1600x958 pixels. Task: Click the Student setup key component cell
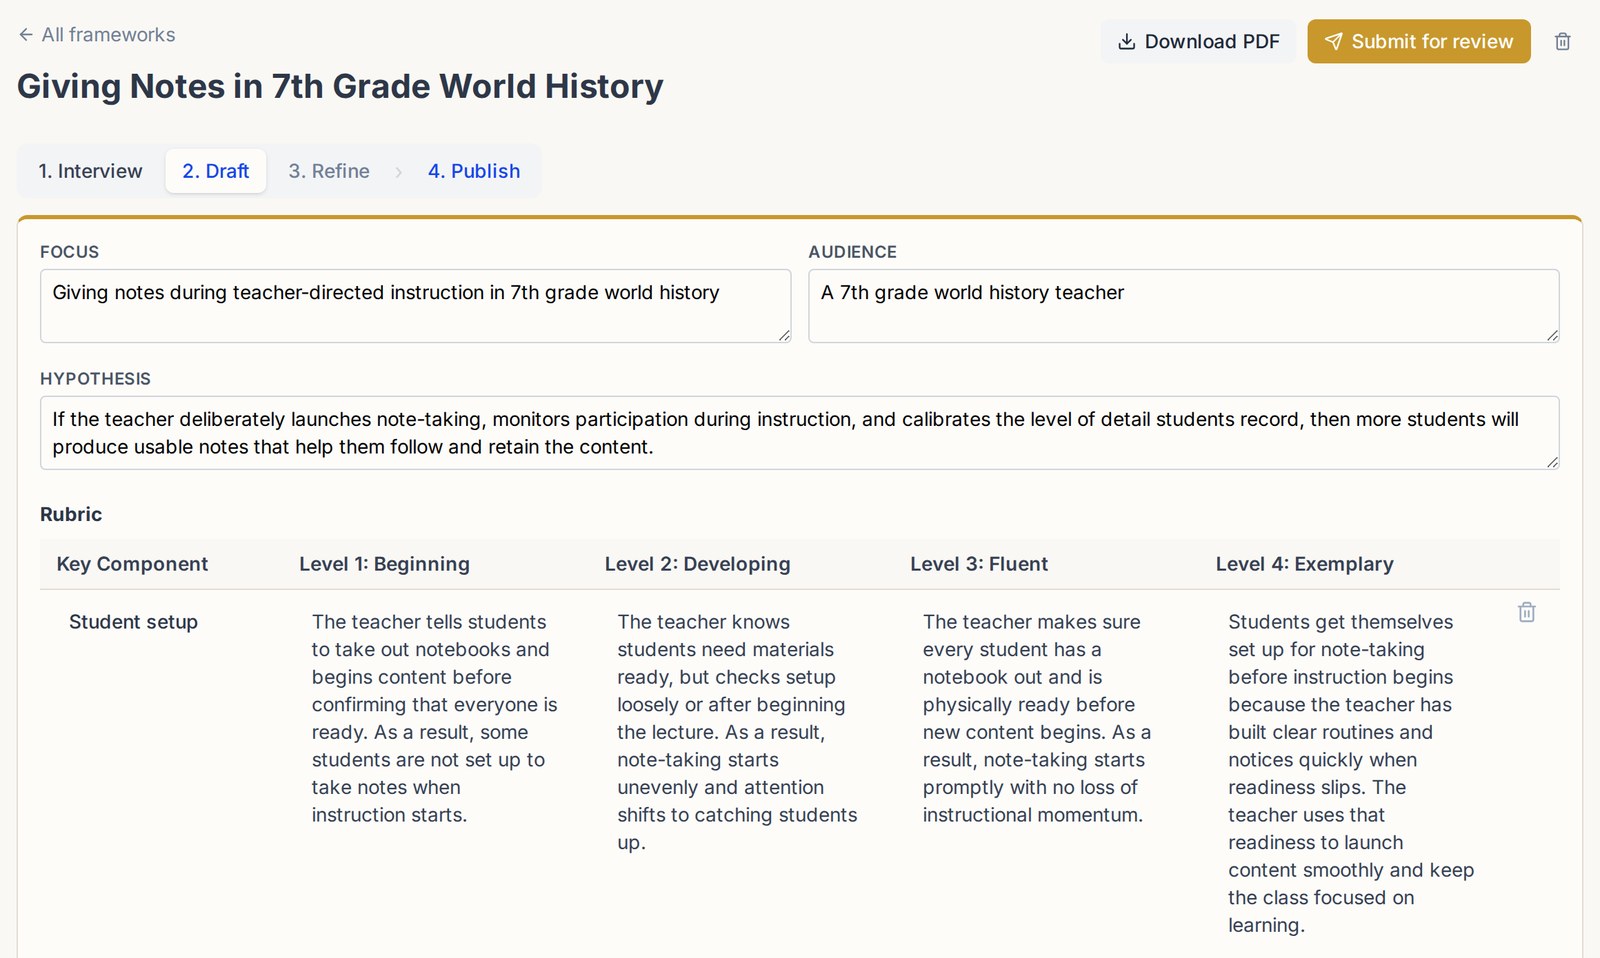click(x=134, y=622)
